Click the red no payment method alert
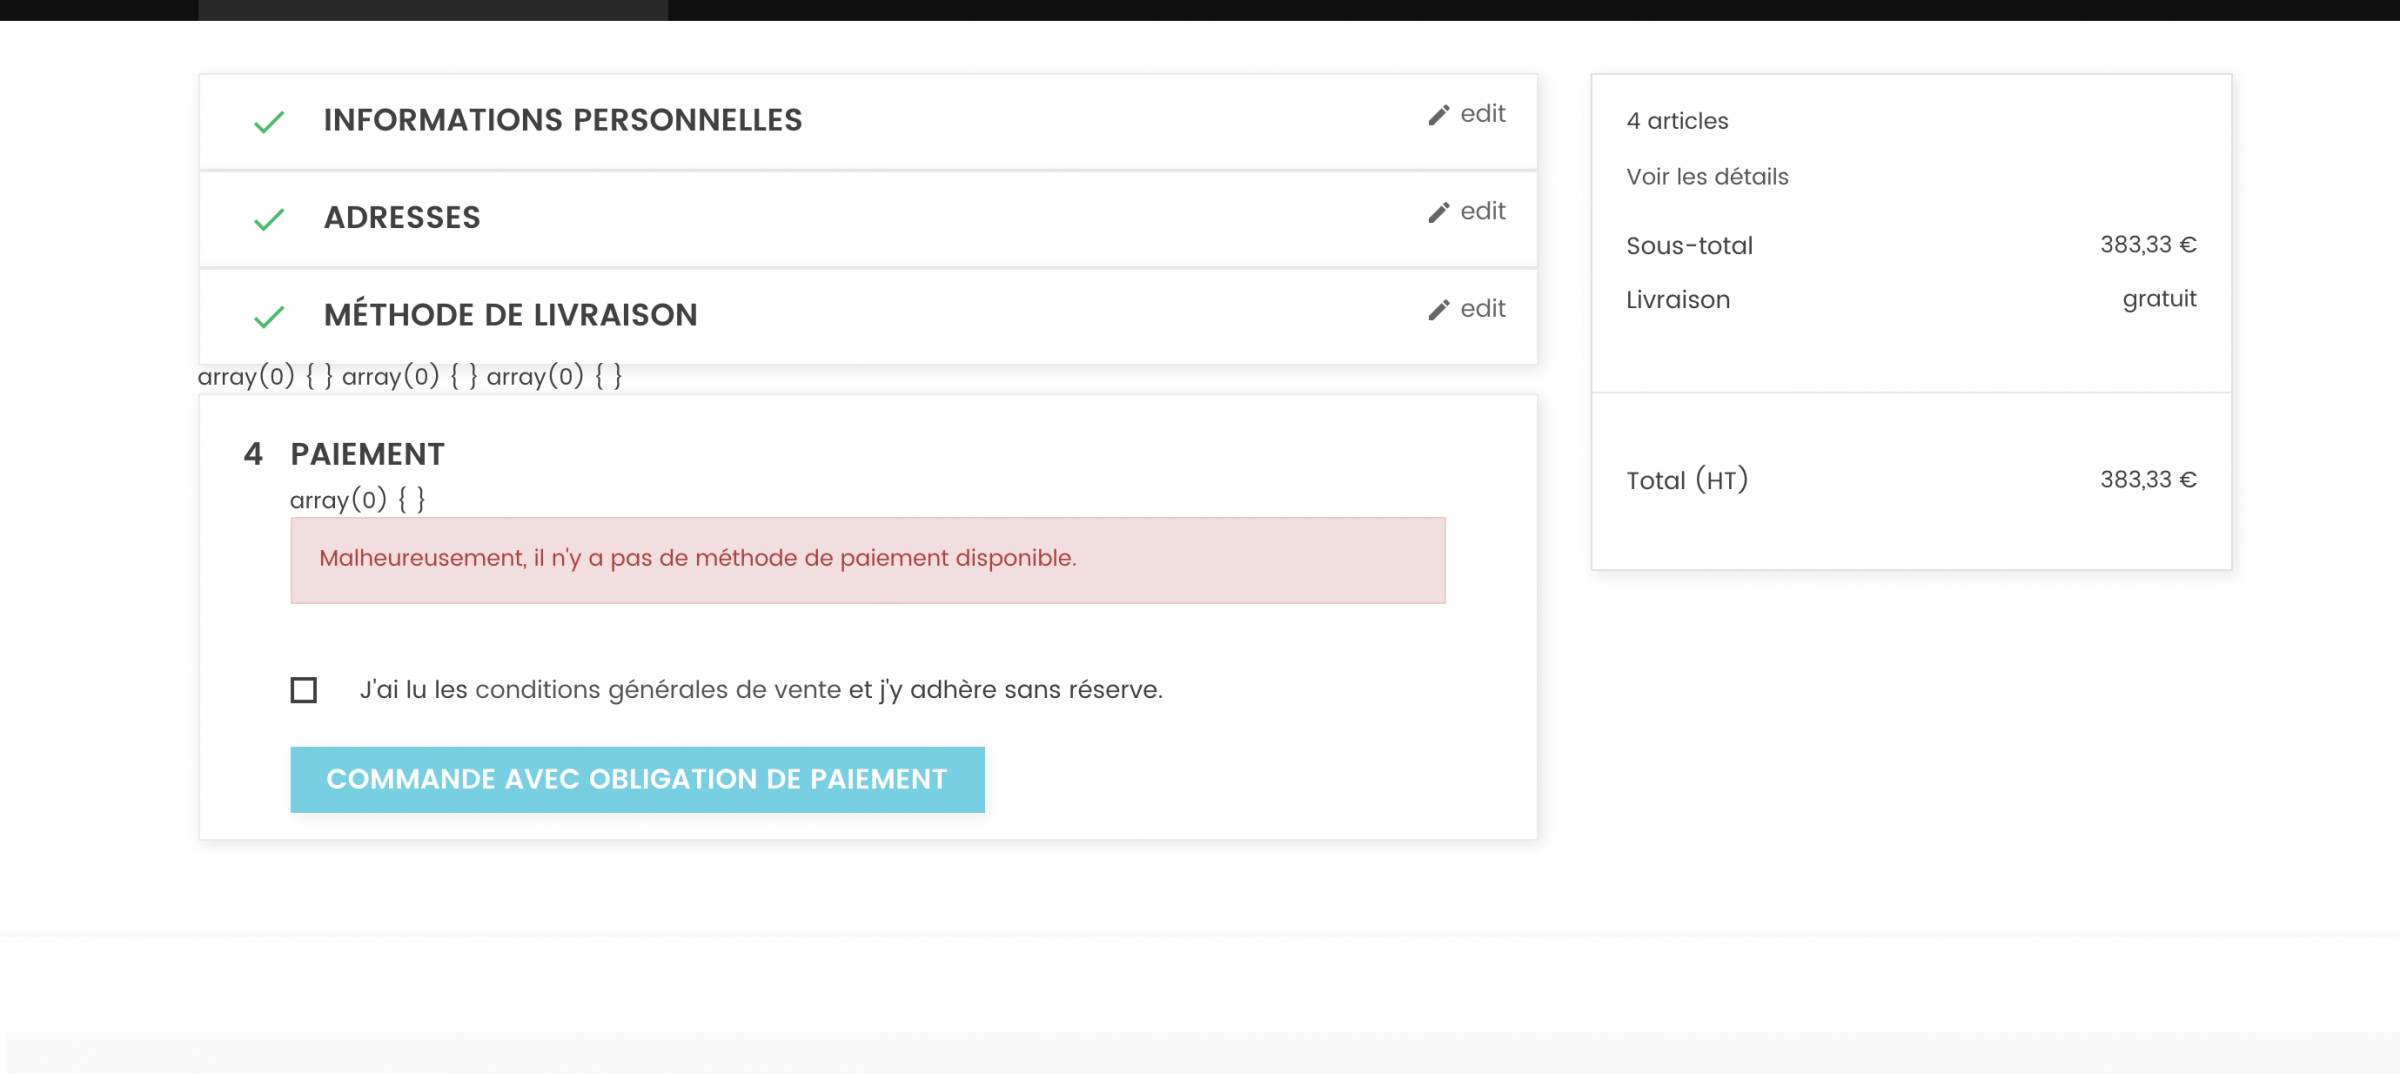Image resolution: width=2400 pixels, height=1074 pixels. click(867, 560)
